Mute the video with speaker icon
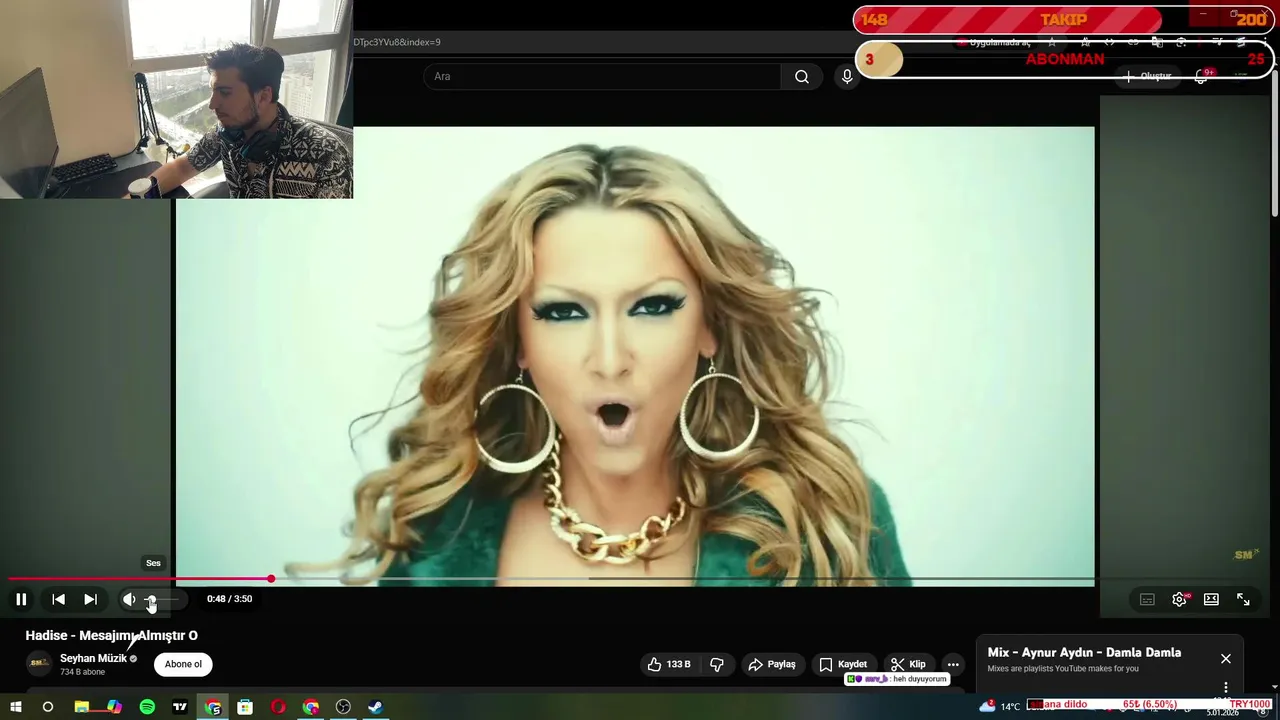This screenshot has height=720, width=1280. pyautogui.click(x=129, y=599)
